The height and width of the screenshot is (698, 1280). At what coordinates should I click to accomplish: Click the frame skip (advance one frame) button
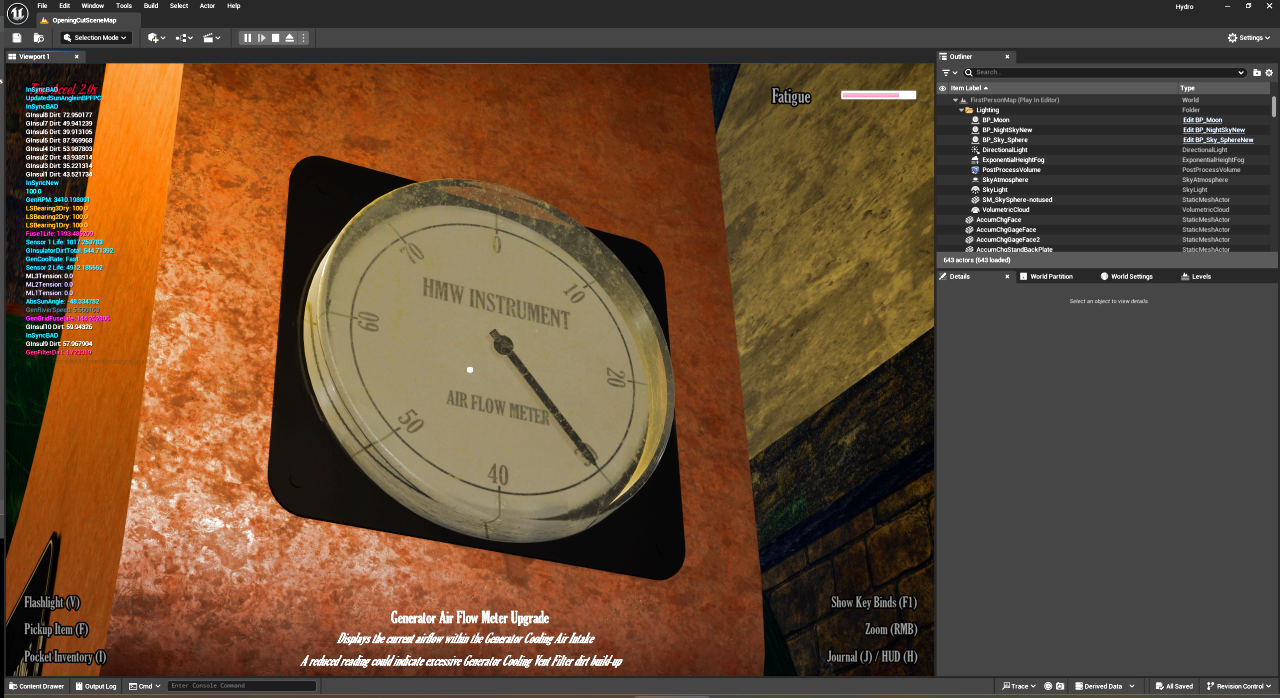point(262,38)
